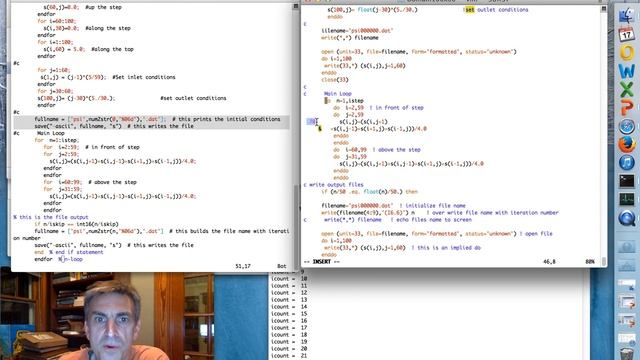Launch Microsoft Outlook from the dock
Screen dimensions: 640x360
point(627,53)
